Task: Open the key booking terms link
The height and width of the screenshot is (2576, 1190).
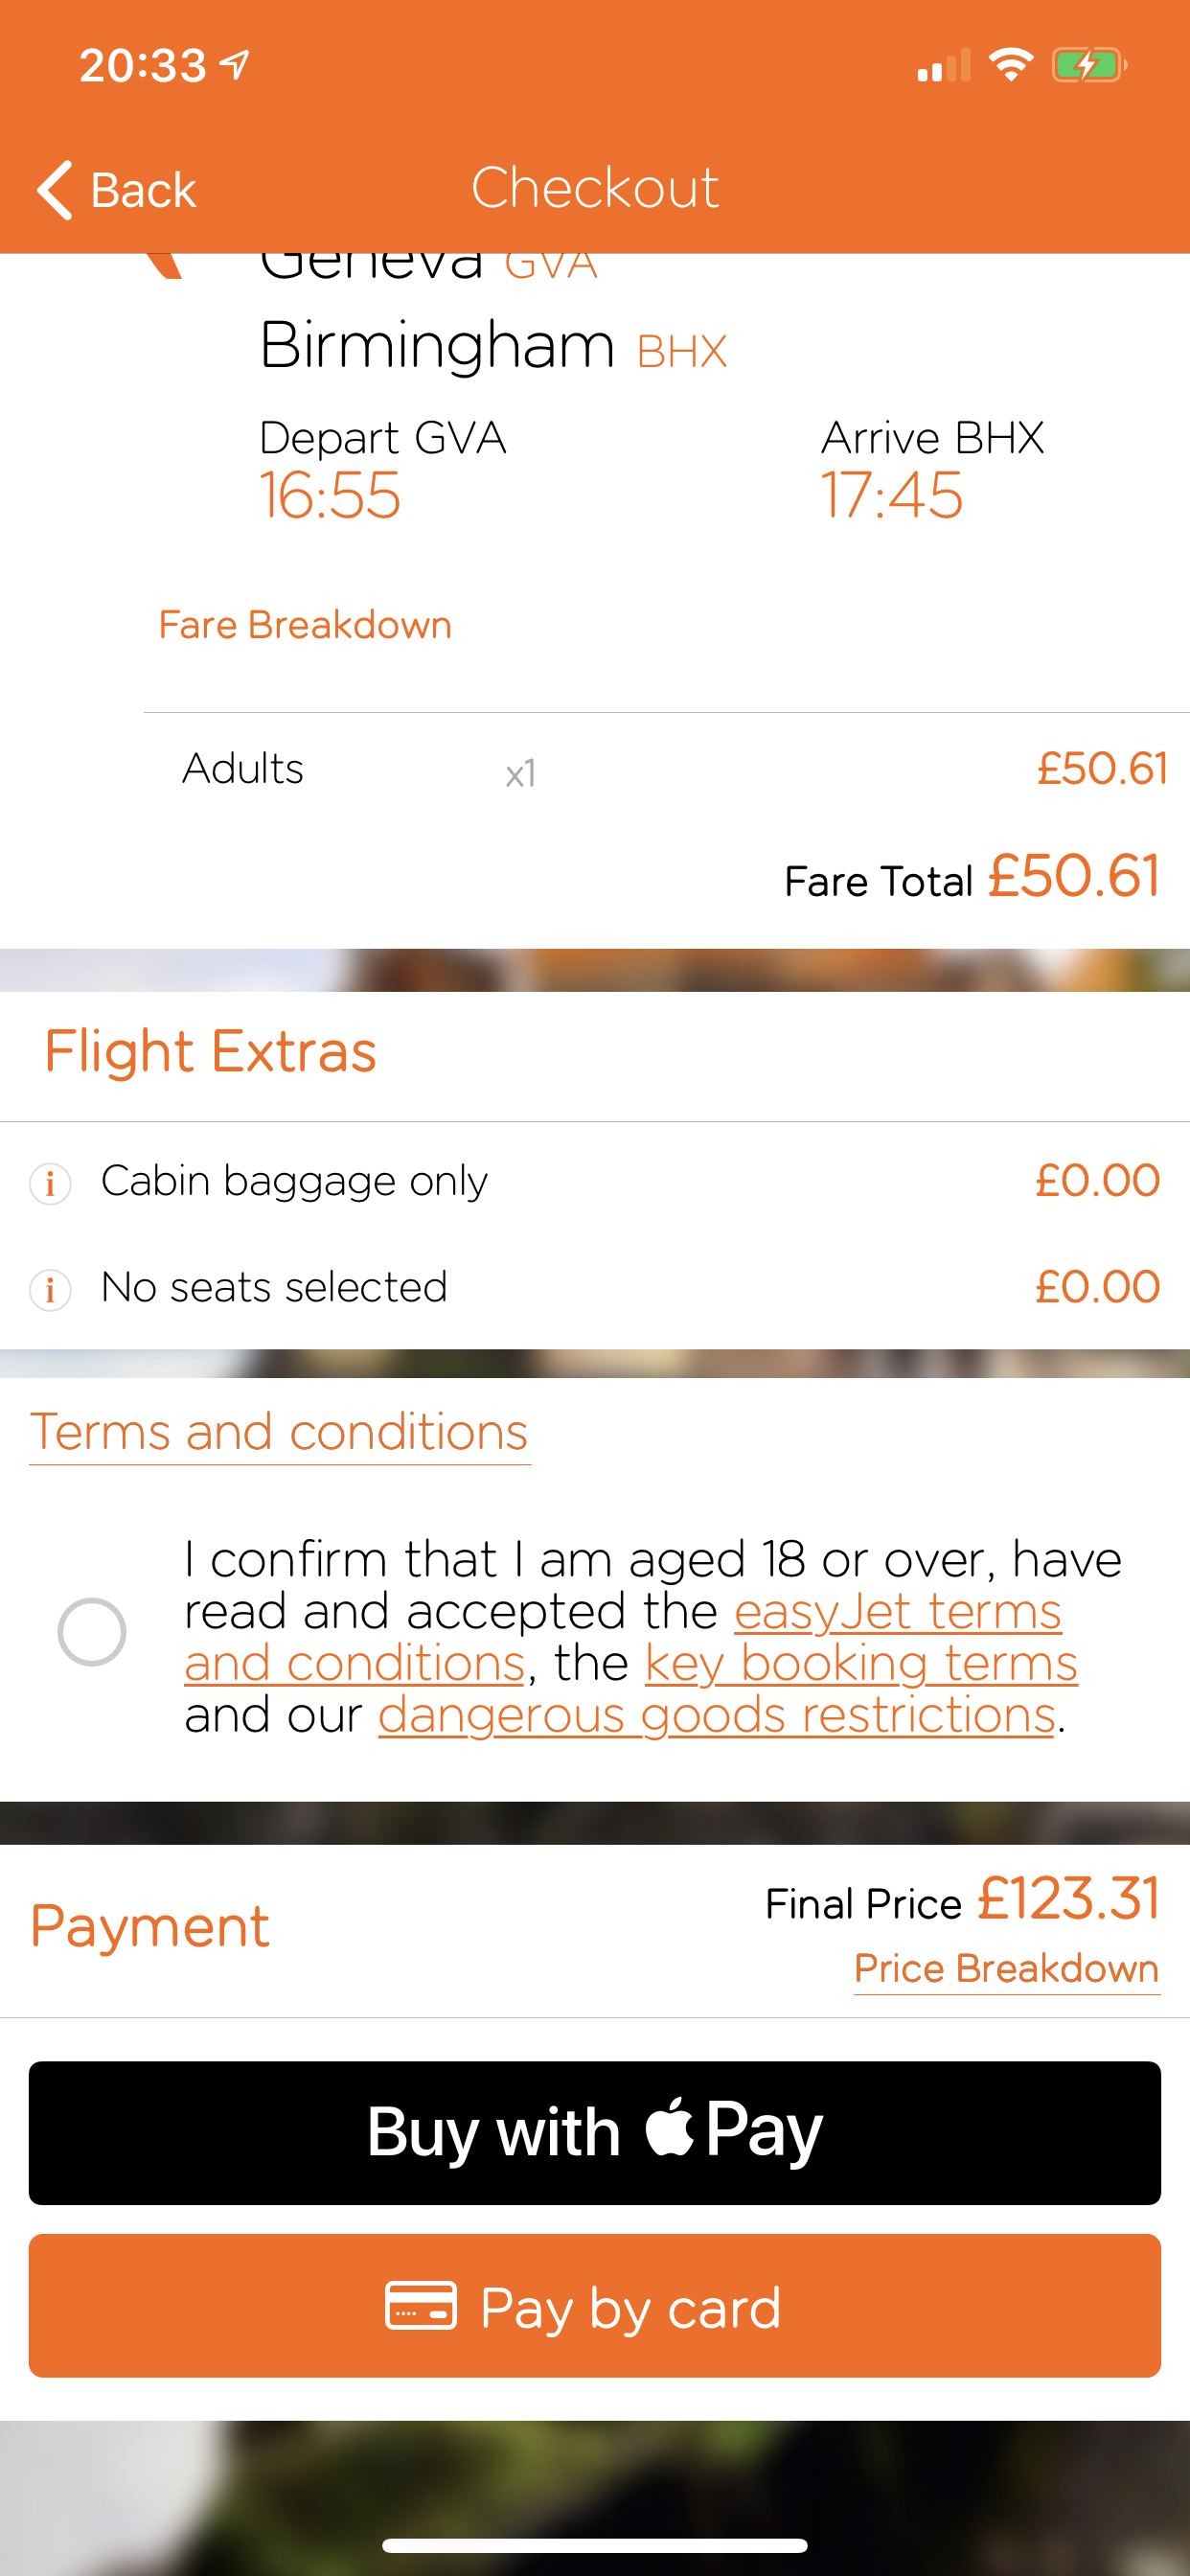Action: coord(861,1663)
